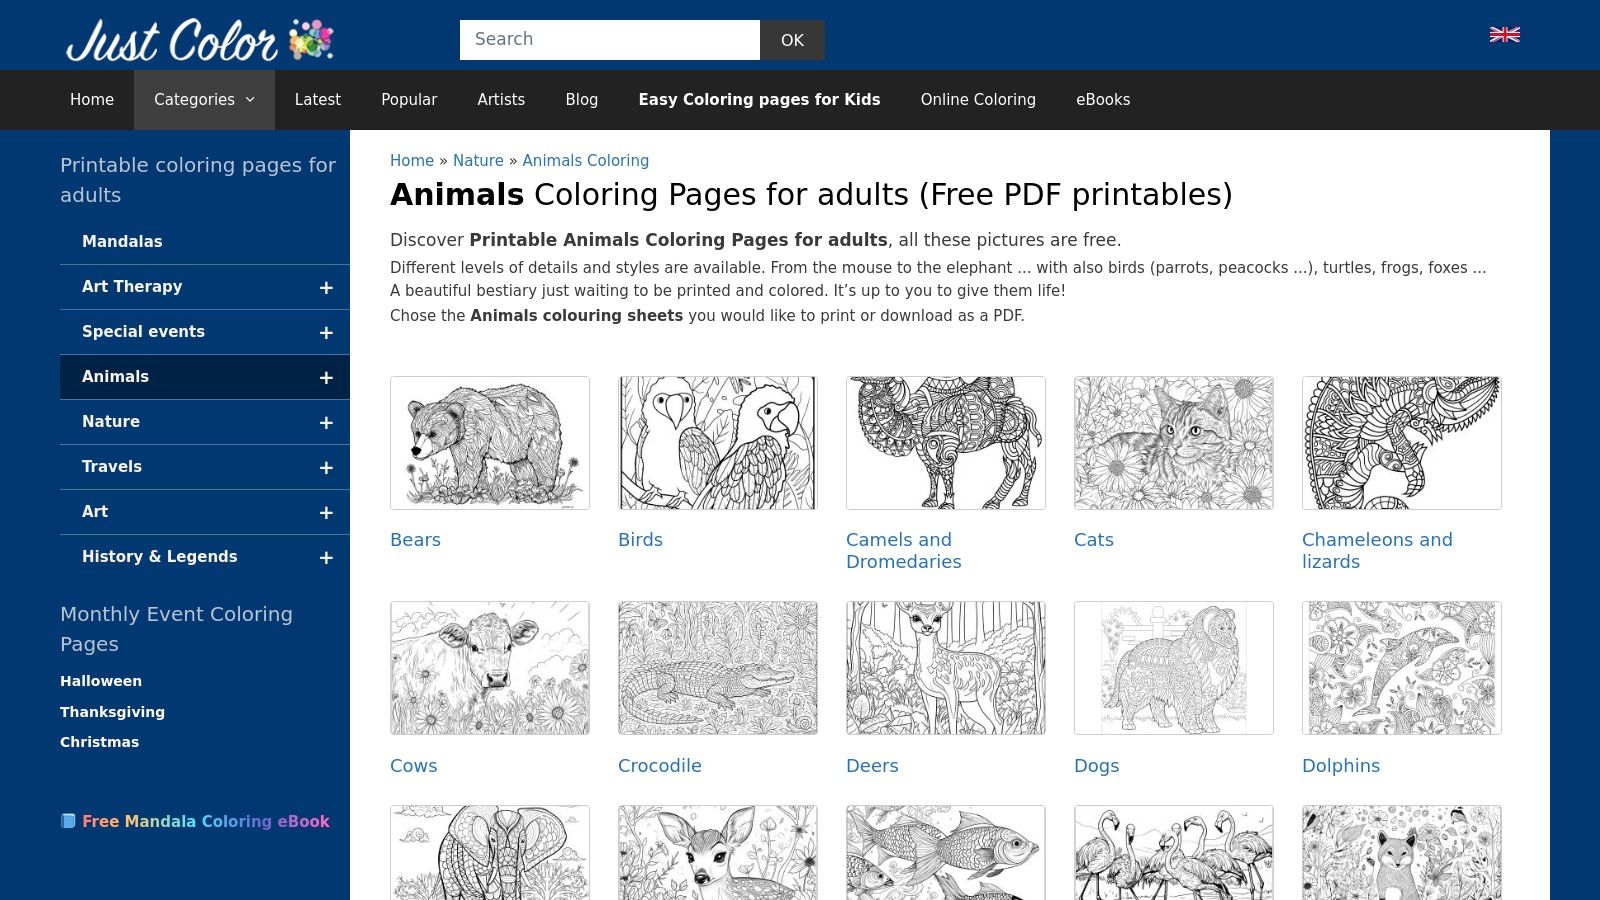The height and width of the screenshot is (900, 1600).
Task: Go to the Popular menu item
Action: click(409, 99)
